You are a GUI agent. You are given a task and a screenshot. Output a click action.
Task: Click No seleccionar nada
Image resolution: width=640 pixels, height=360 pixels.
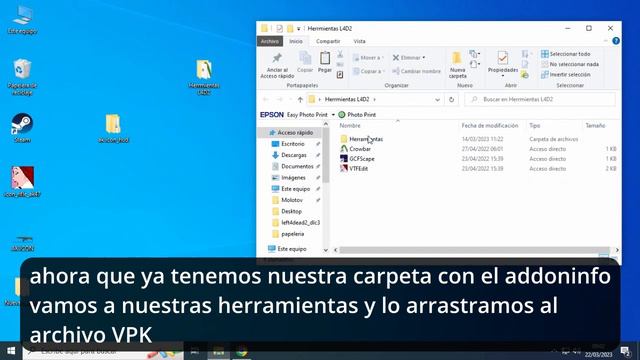[x=570, y=64]
